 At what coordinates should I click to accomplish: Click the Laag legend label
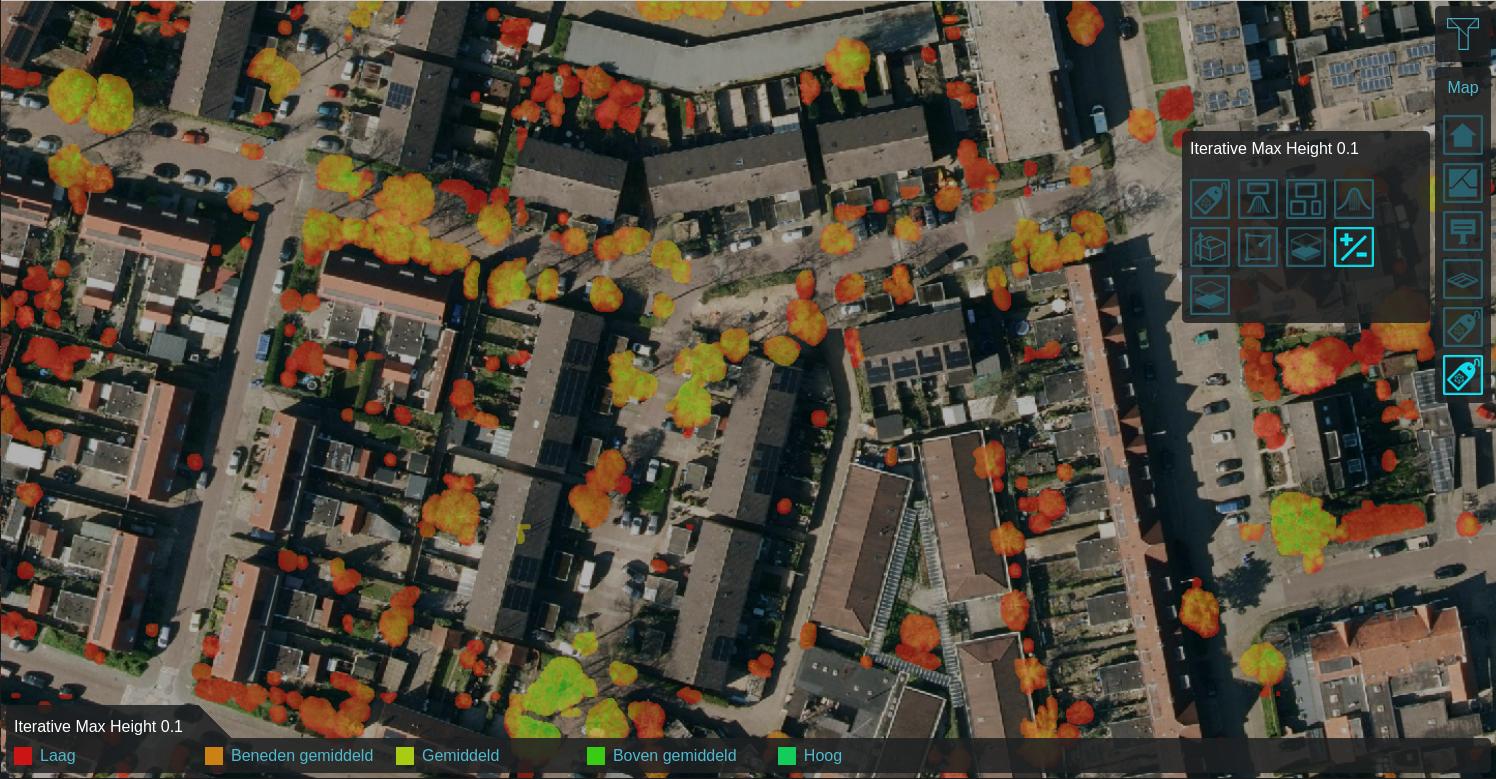[57, 756]
